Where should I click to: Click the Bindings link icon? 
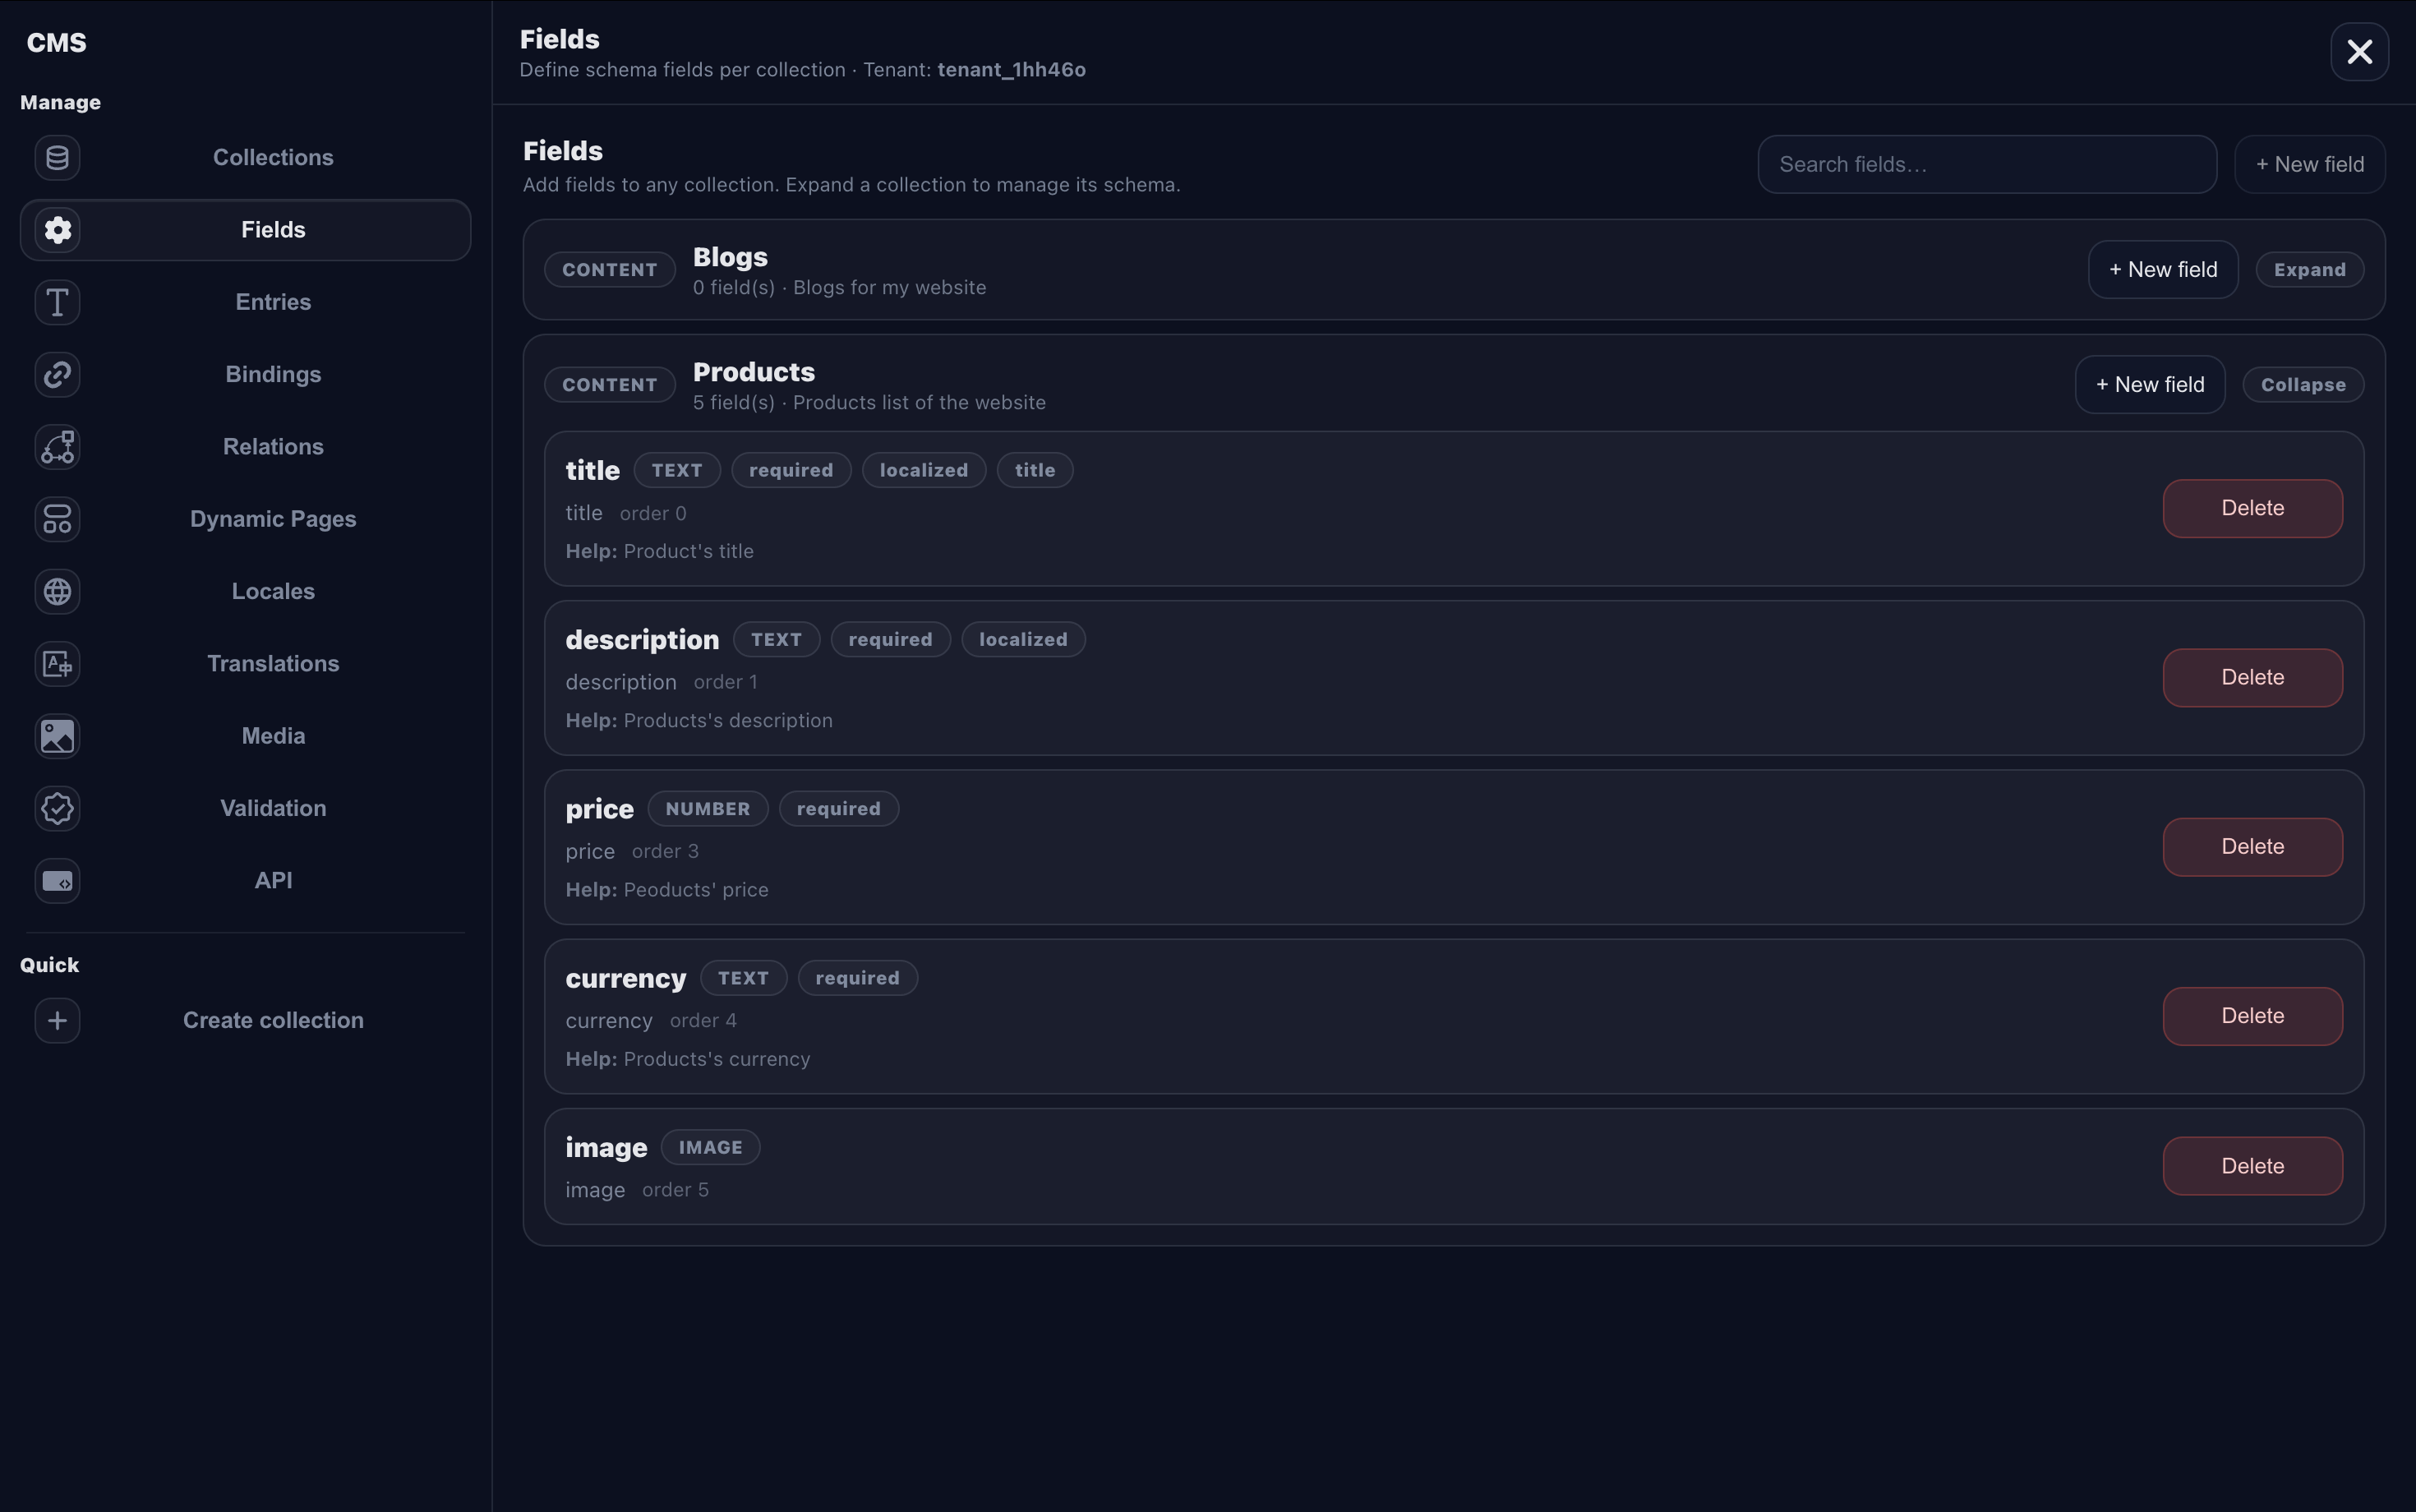point(57,375)
